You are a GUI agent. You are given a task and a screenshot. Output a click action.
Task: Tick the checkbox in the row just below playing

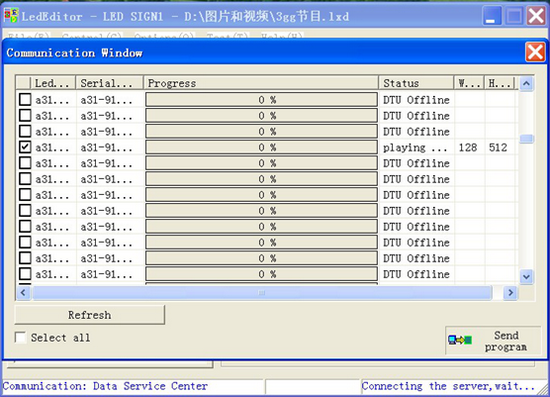(25, 163)
